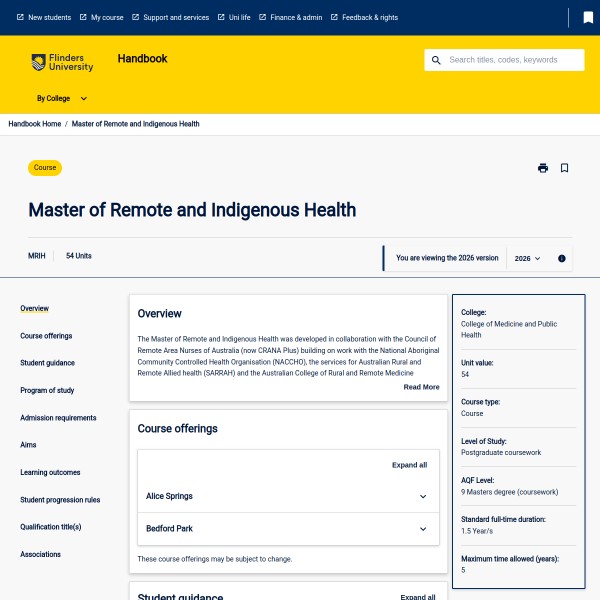Image resolution: width=600 pixels, height=600 pixels.
Task: Select Program of study in sidebar
Action: [47, 391]
